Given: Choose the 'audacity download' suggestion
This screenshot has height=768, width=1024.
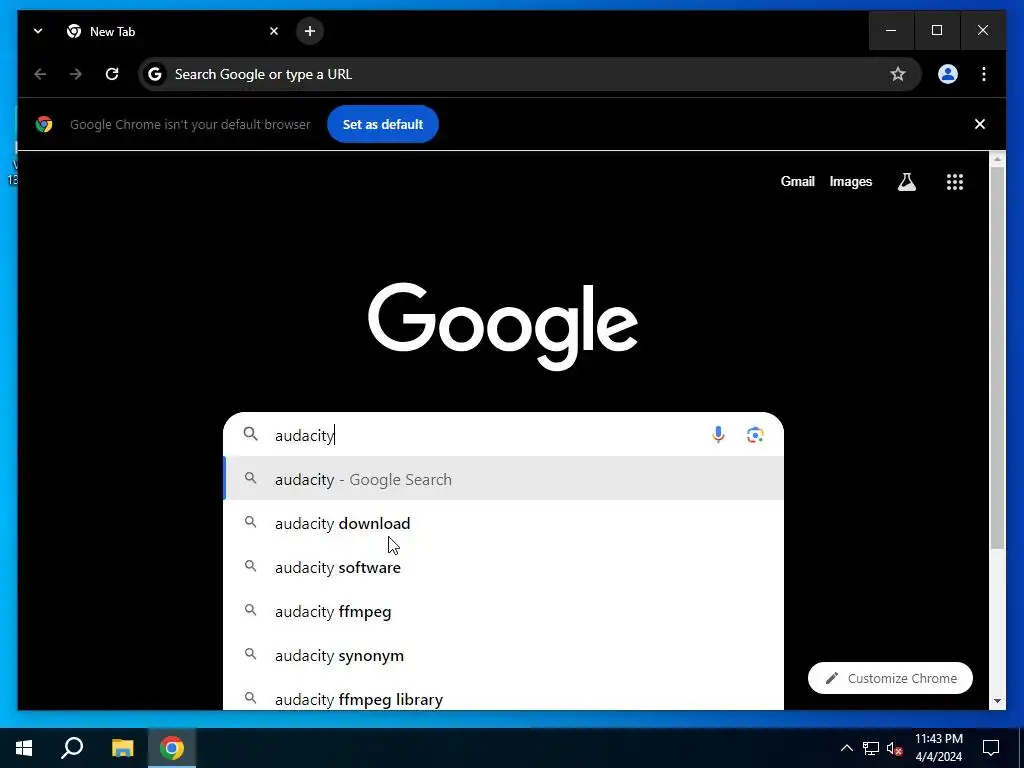Looking at the screenshot, I should (504, 523).
